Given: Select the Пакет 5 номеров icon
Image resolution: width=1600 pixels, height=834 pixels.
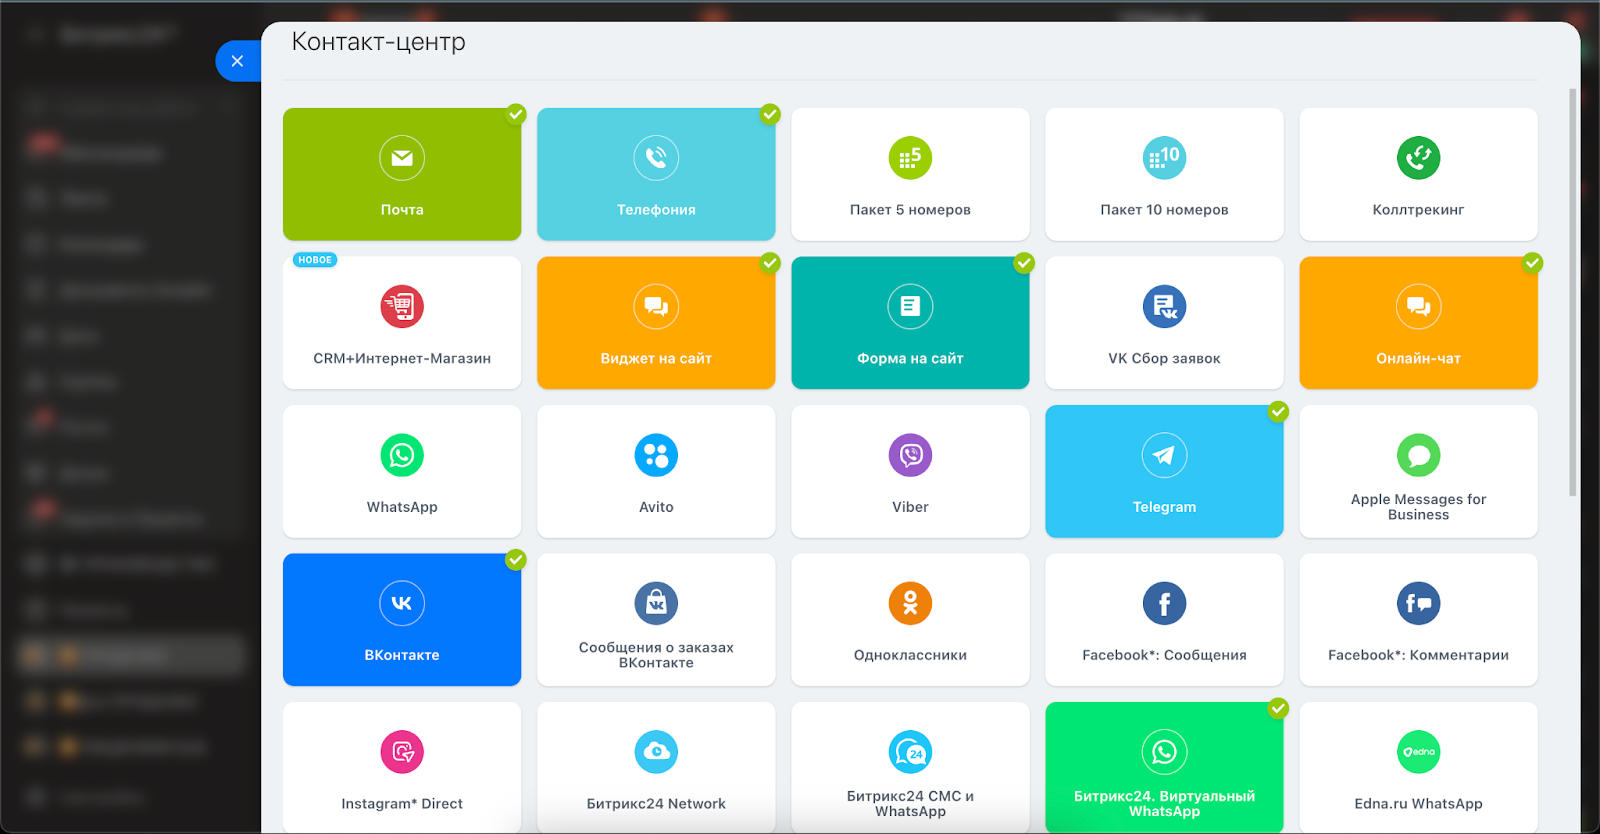Looking at the screenshot, I should [910, 158].
